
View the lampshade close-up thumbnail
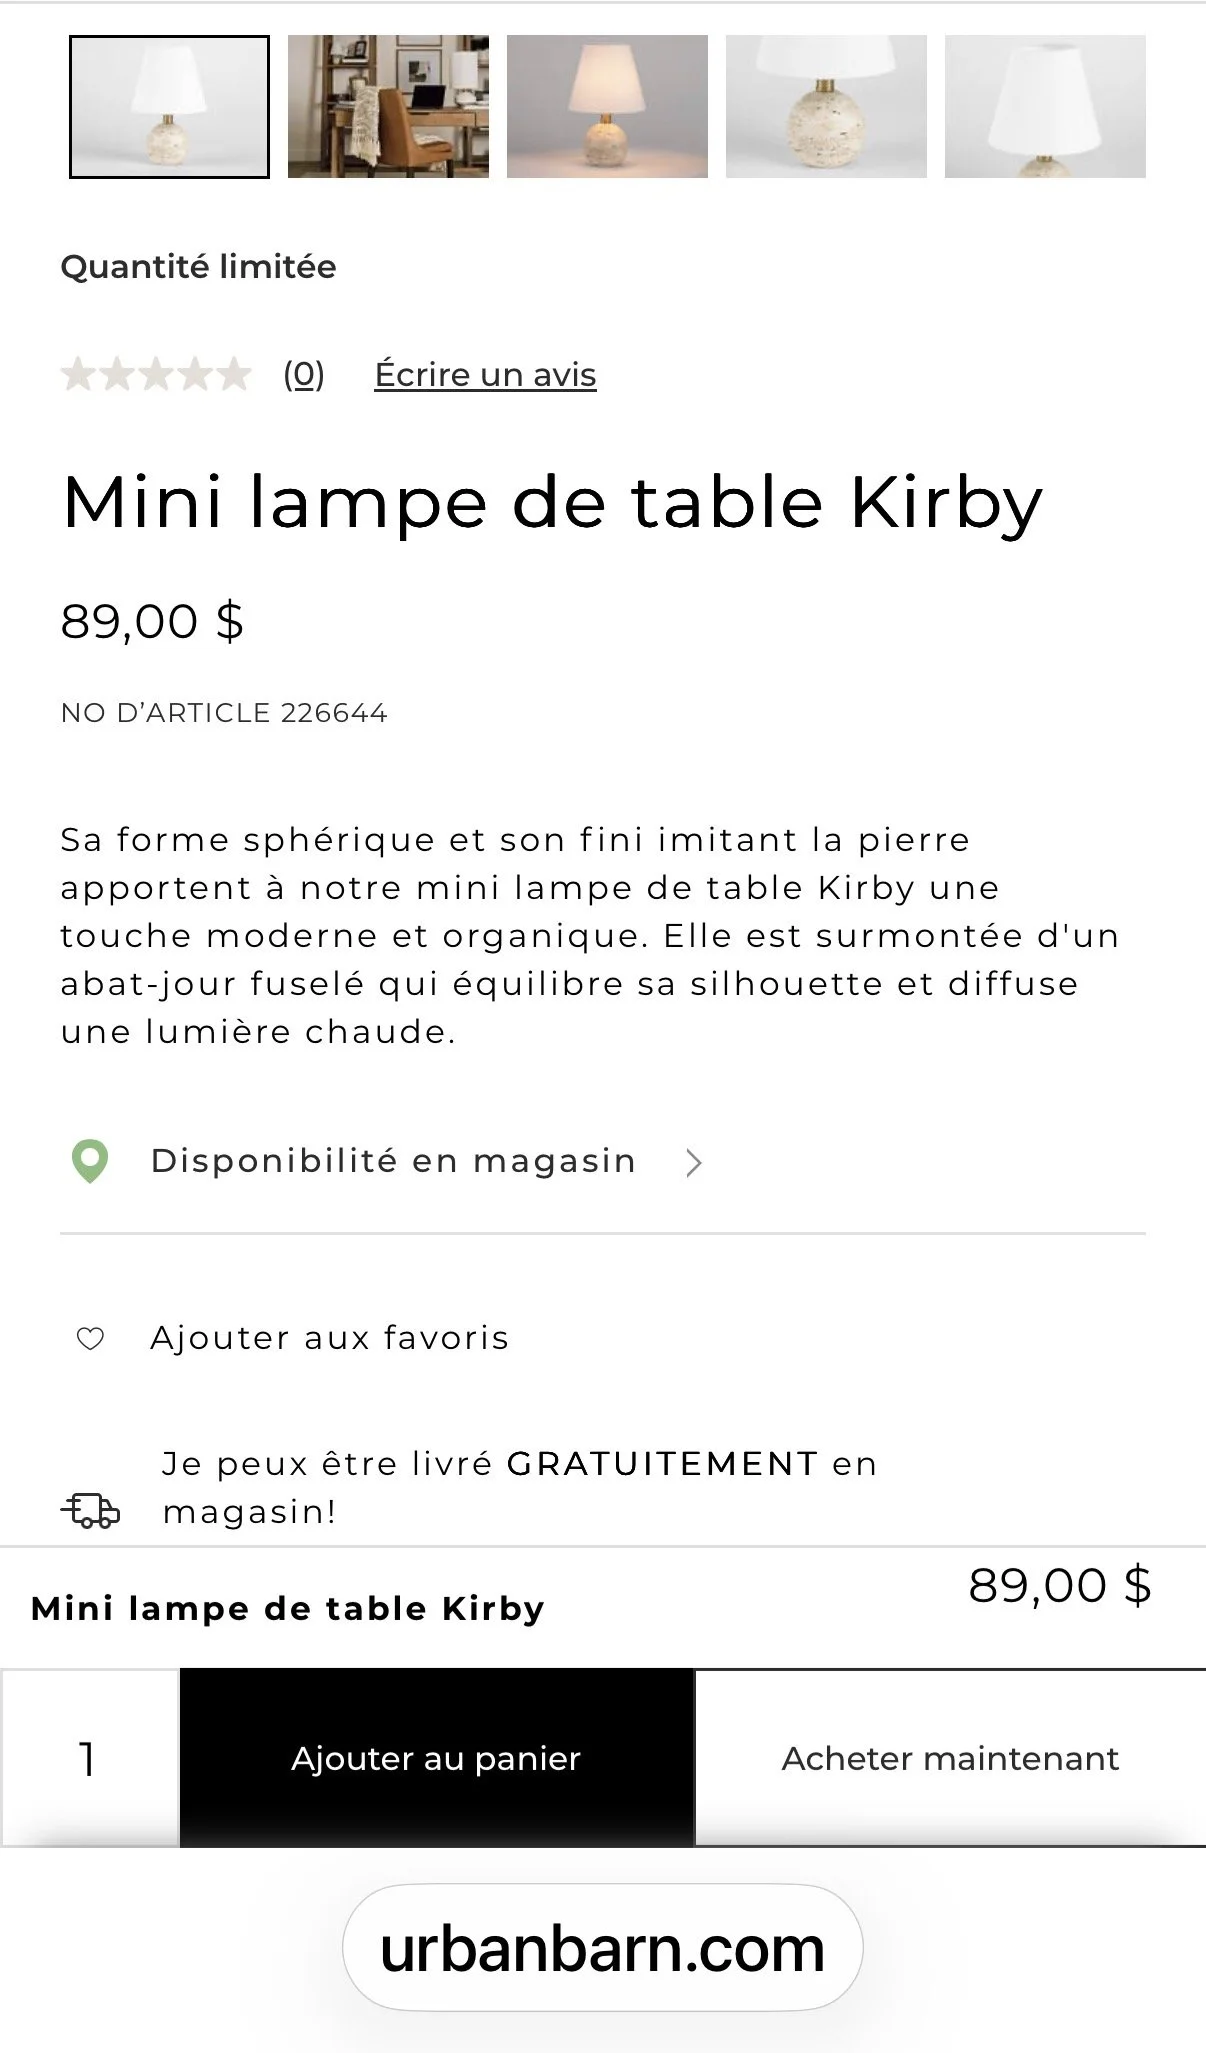tap(1045, 107)
